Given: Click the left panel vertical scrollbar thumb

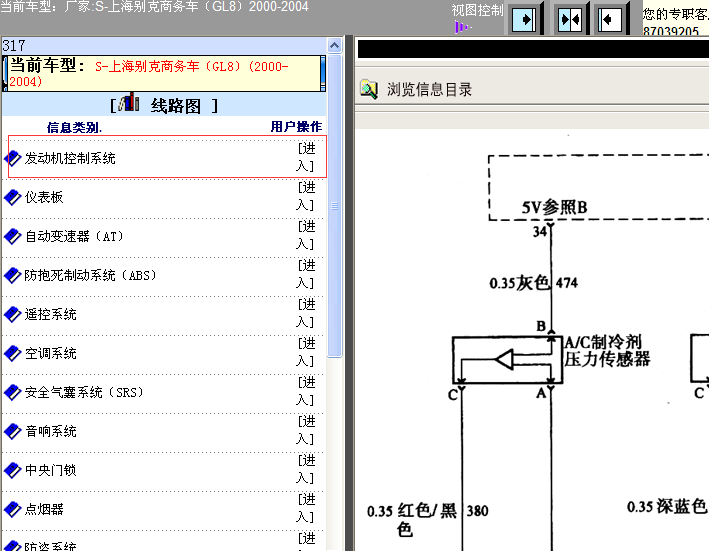Looking at the screenshot, I should [x=335, y=206].
